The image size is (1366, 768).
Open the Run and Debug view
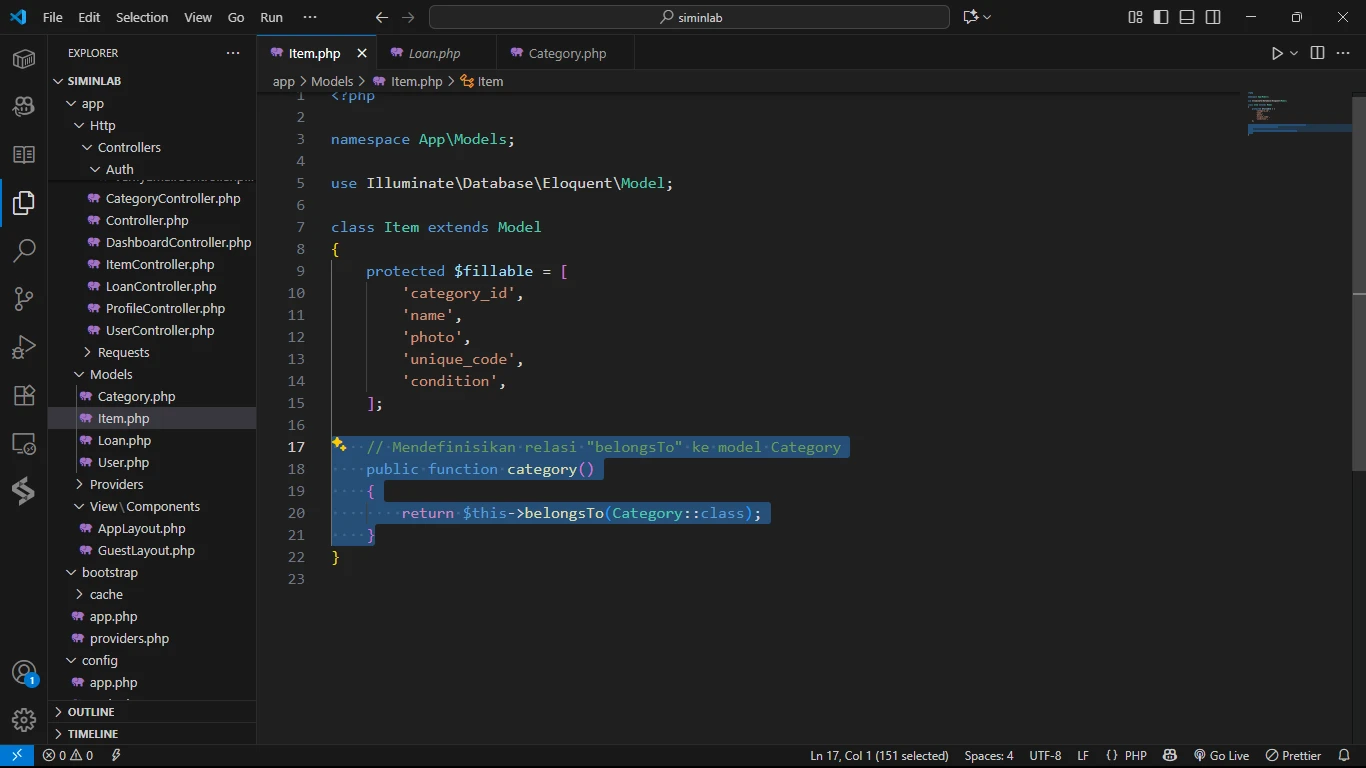24,347
